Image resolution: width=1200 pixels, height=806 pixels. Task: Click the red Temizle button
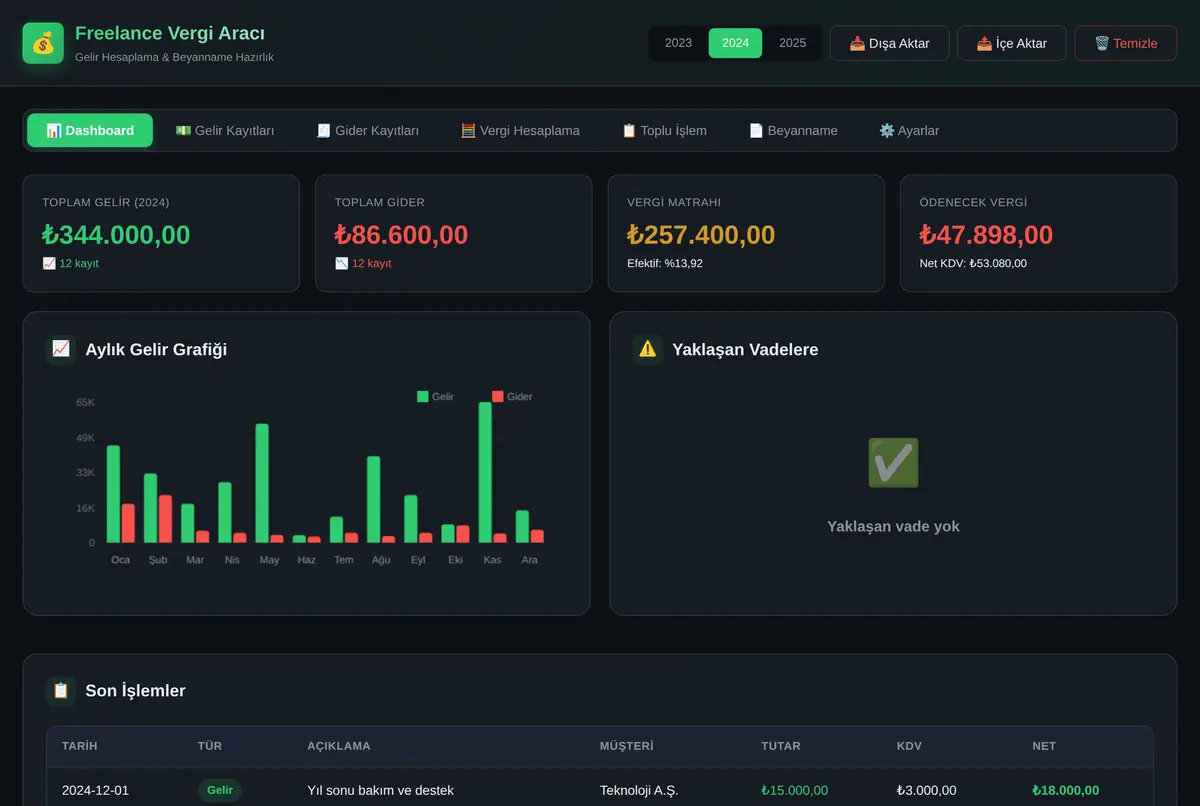[1125, 43]
